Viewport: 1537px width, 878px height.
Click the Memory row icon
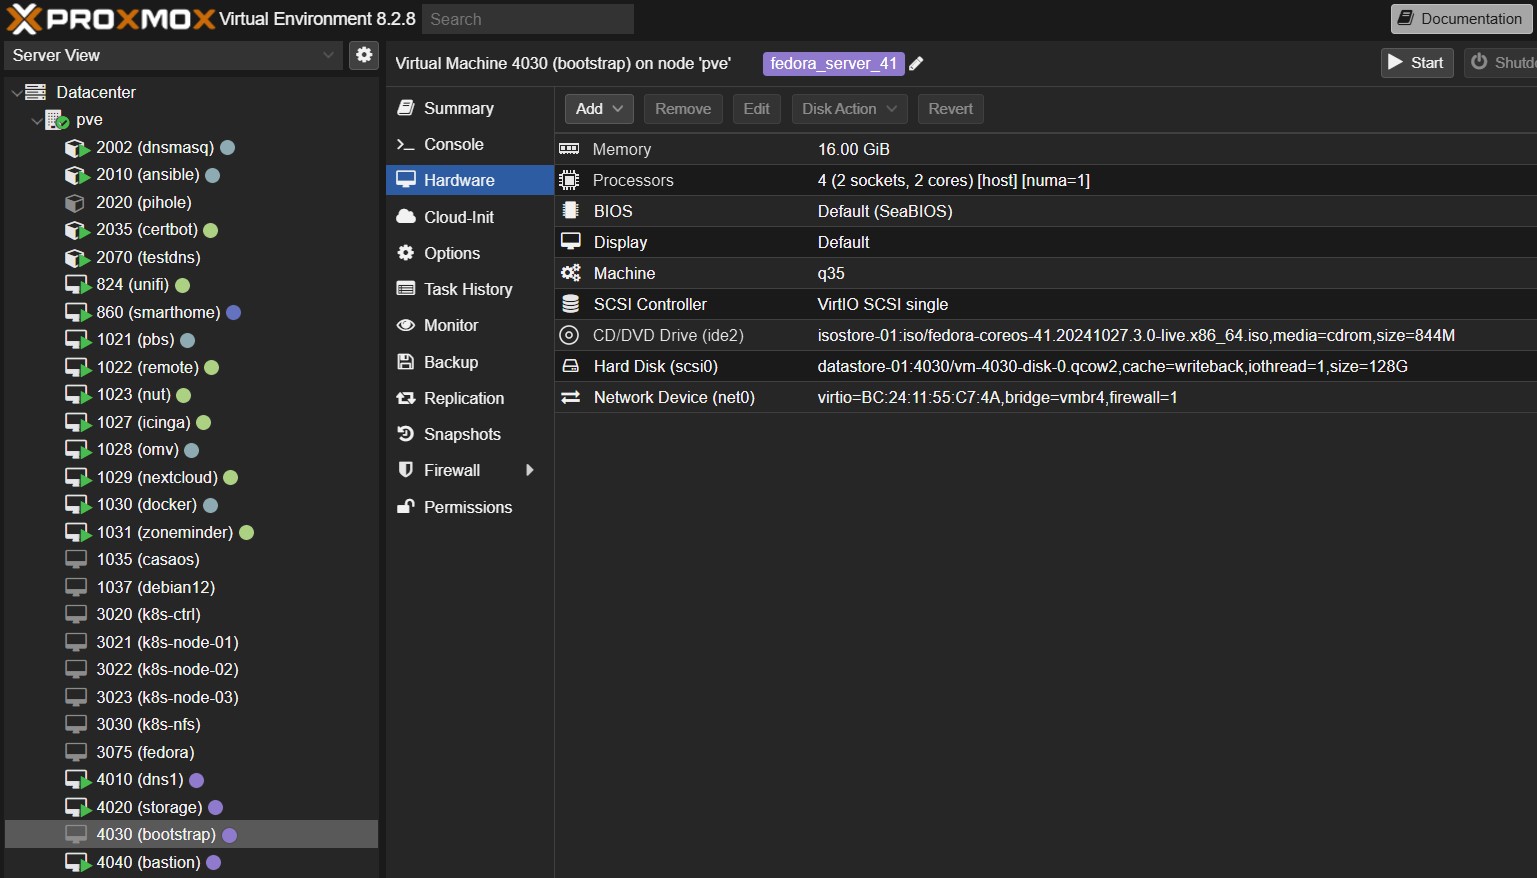[569, 149]
